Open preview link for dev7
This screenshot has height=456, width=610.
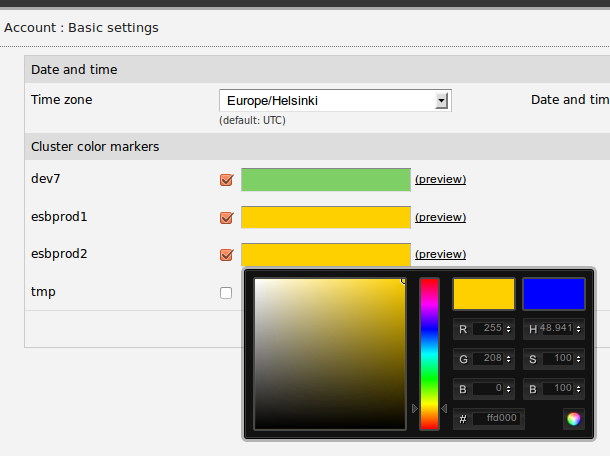(x=440, y=180)
